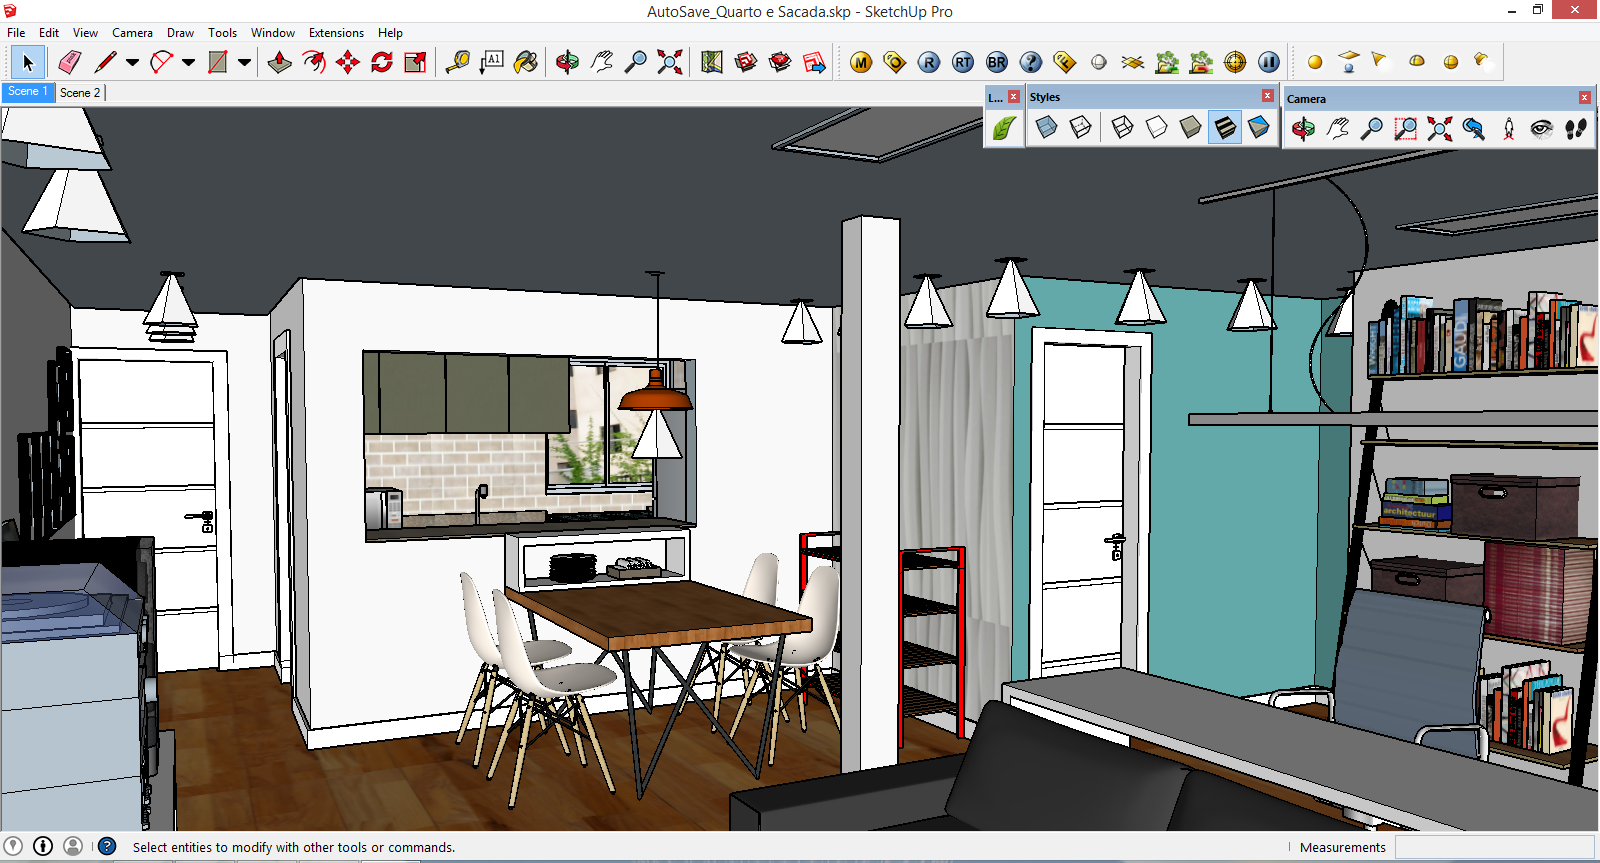Click the Measurements input box
The width and height of the screenshot is (1600, 863).
1494,847
